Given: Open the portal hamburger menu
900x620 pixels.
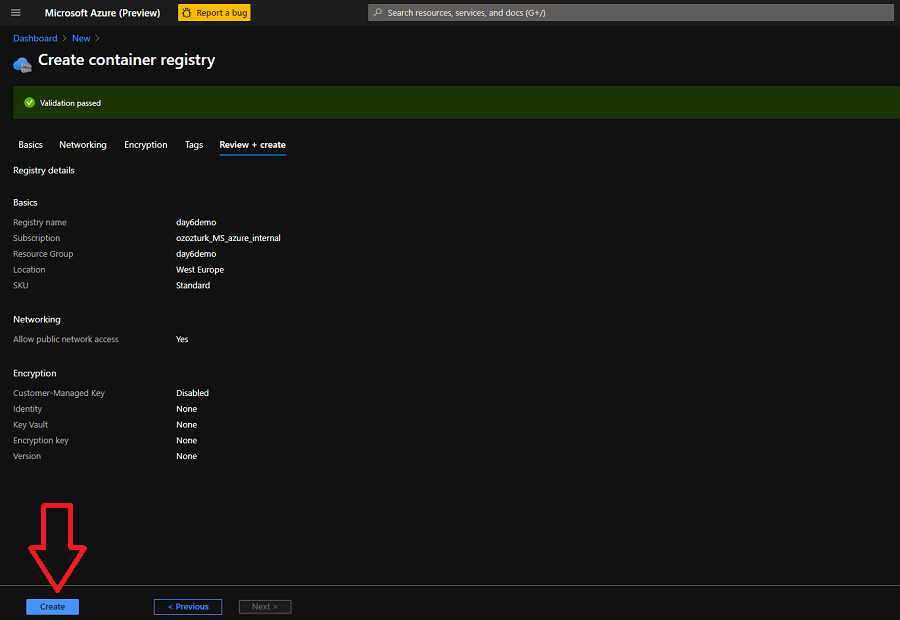Looking at the screenshot, I should click(x=15, y=13).
